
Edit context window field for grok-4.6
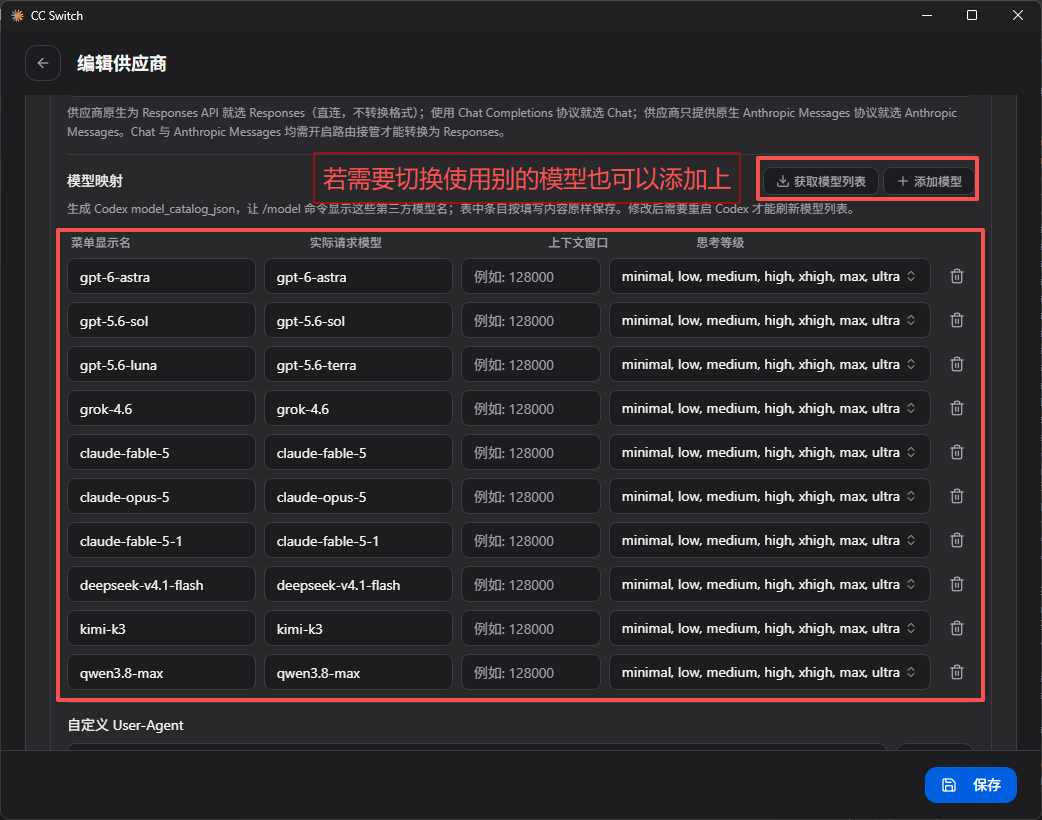531,409
